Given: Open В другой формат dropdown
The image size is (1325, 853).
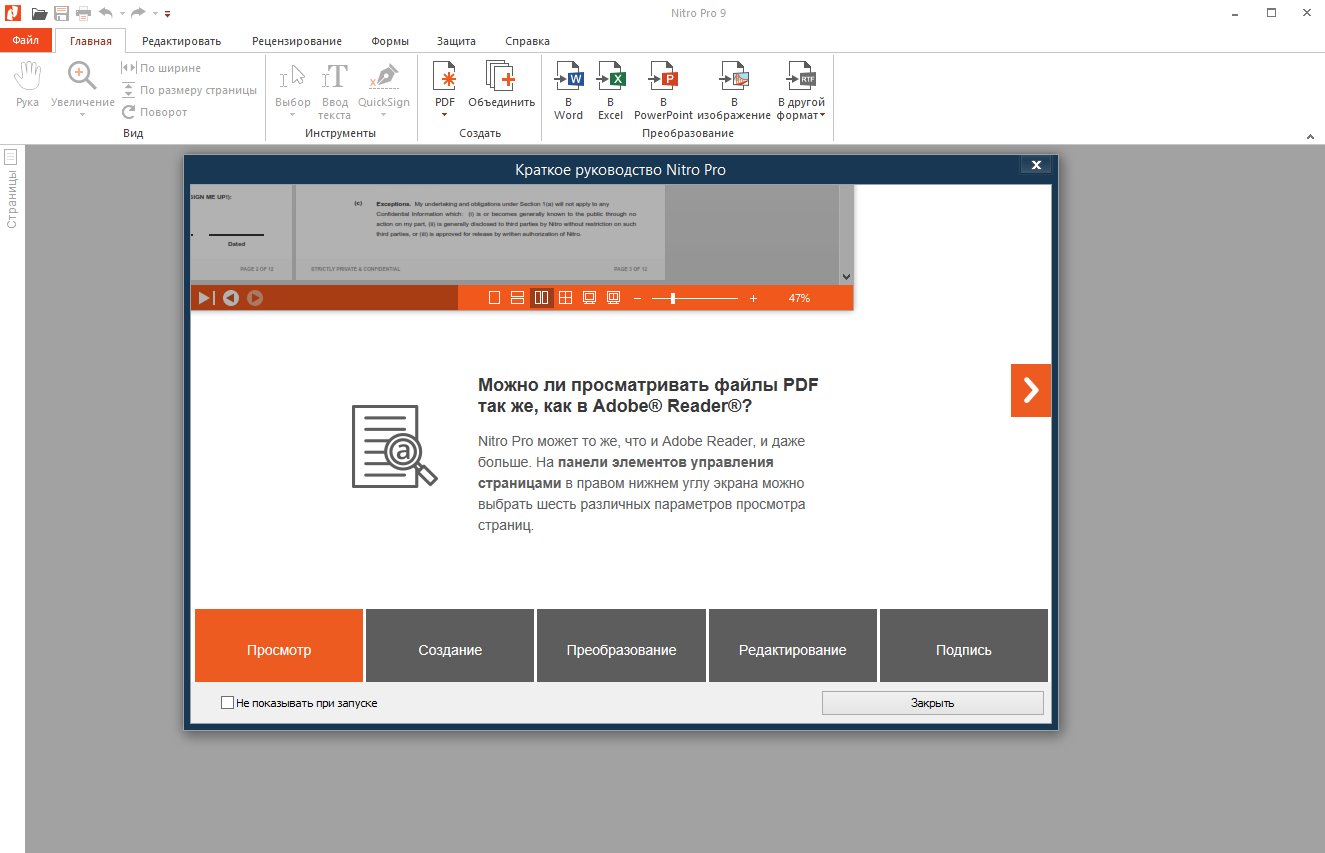Looking at the screenshot, I should point(801,90).
